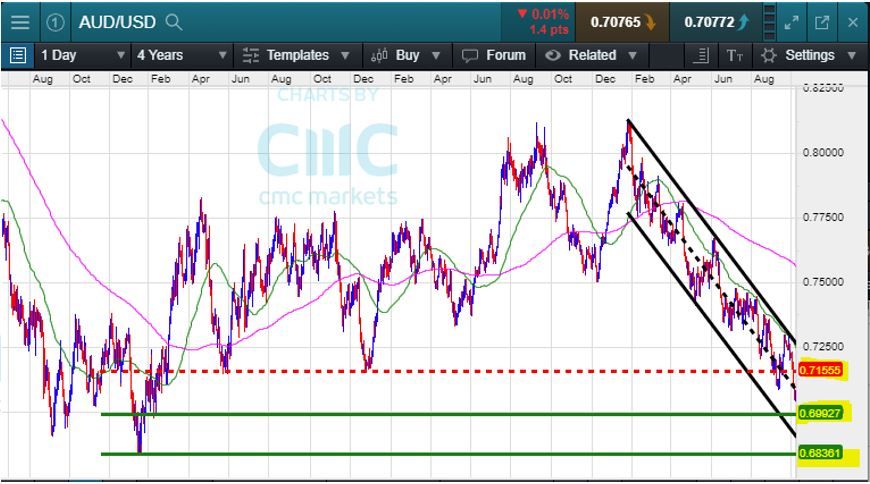
Task: Expand chart to full screen
Action: 791,22
